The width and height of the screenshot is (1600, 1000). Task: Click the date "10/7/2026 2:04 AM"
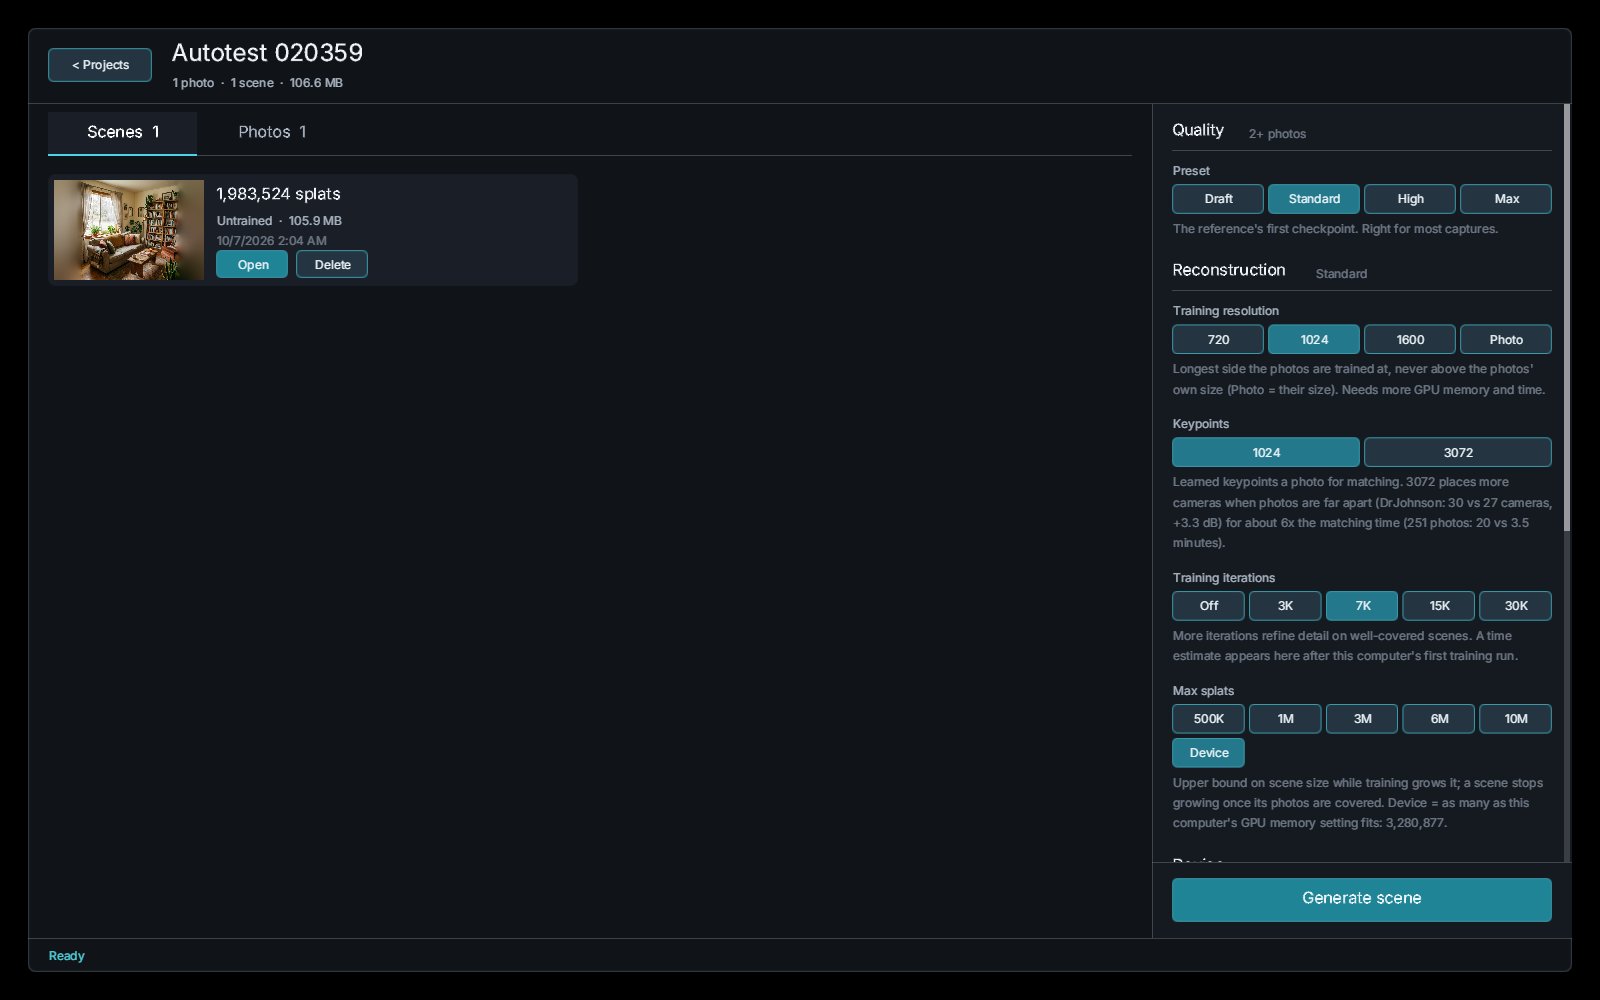(x=271, y=241)
